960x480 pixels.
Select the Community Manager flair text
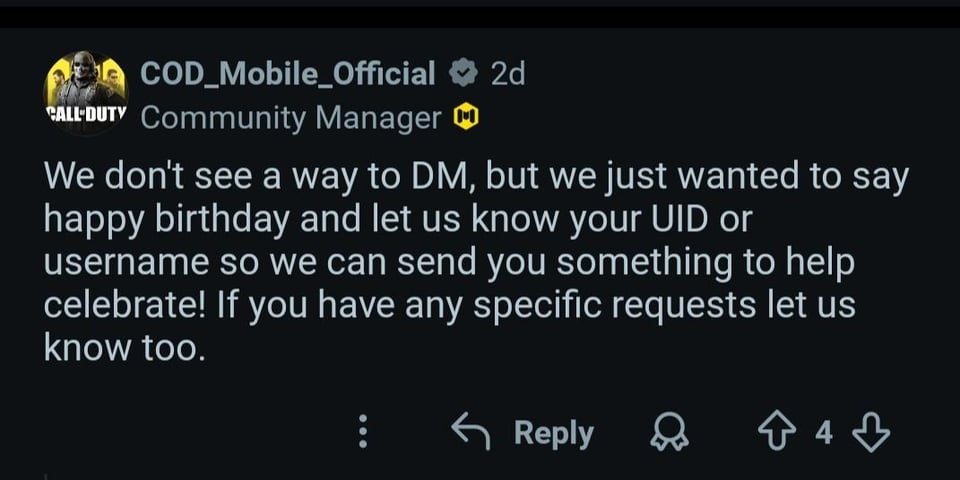coord(291,118)
